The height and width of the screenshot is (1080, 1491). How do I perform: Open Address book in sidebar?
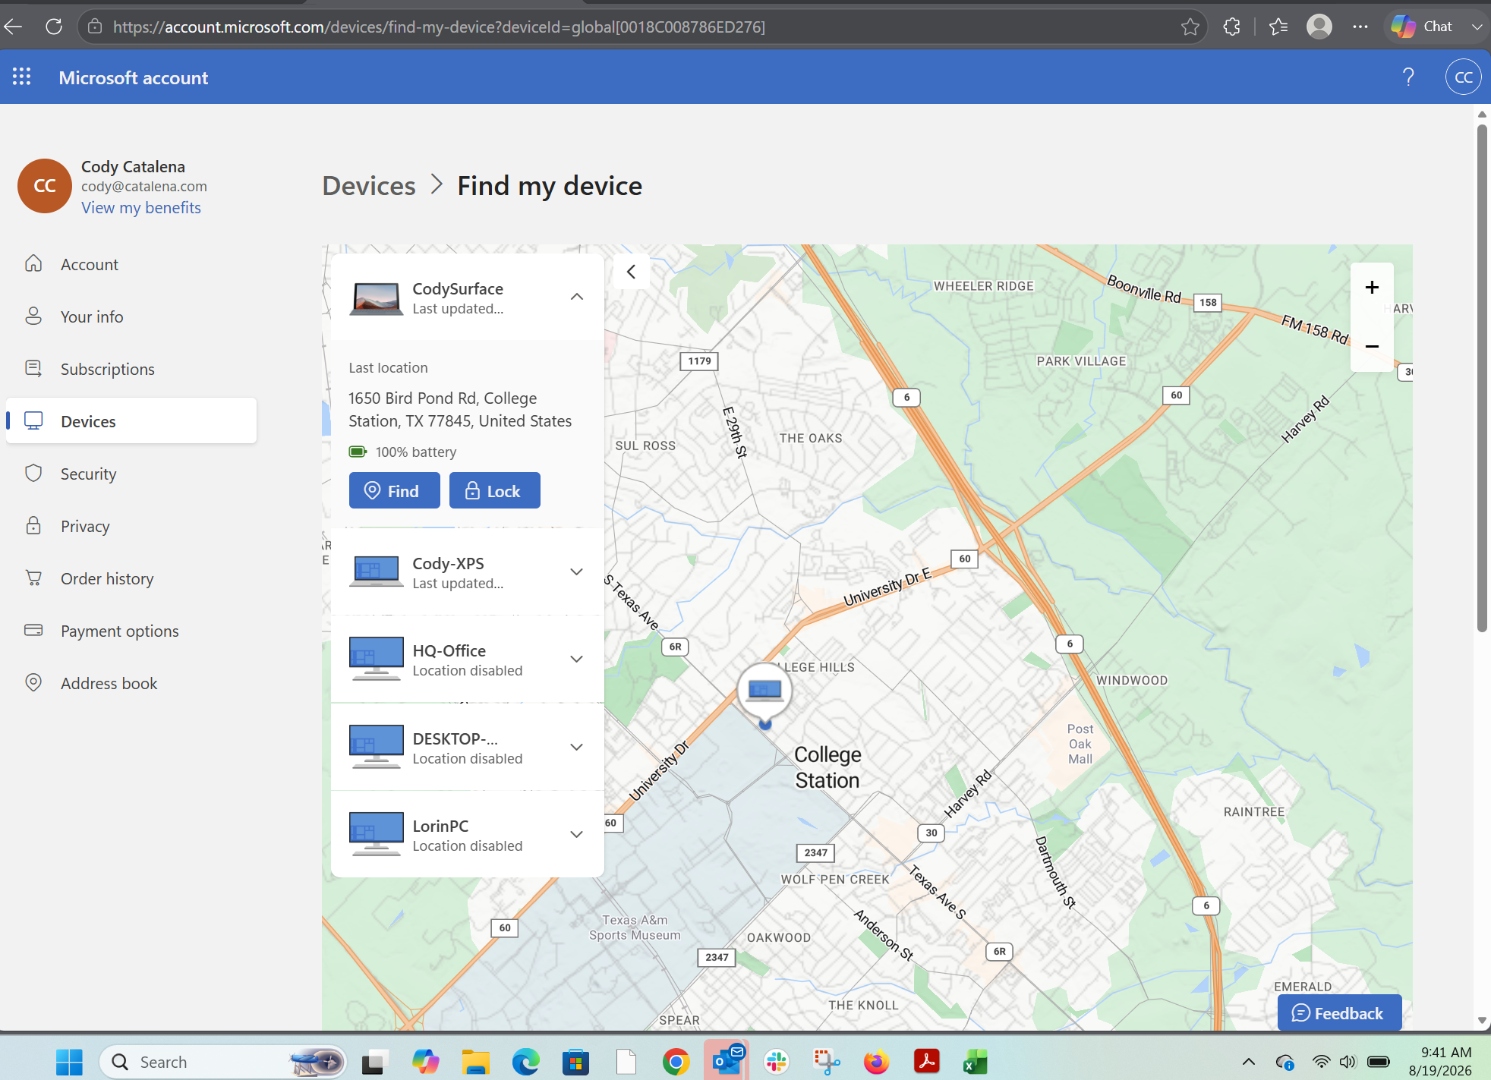(x=131, y=683)
